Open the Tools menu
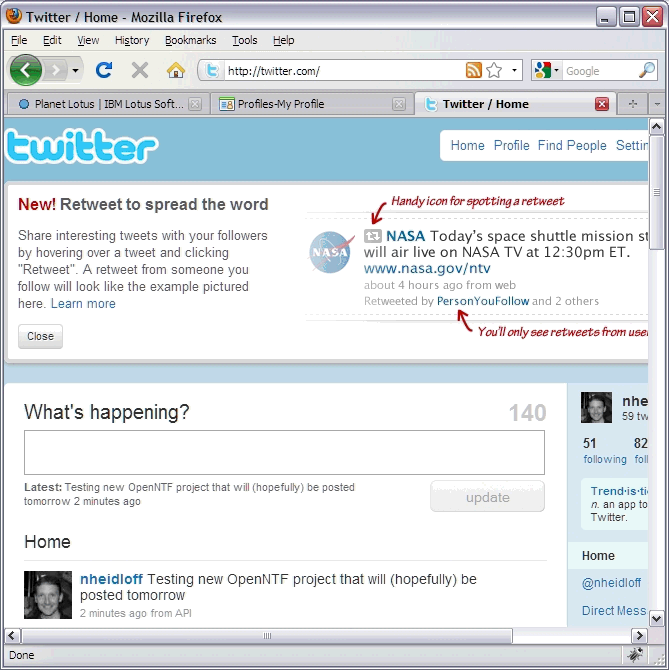 [244, 40]
